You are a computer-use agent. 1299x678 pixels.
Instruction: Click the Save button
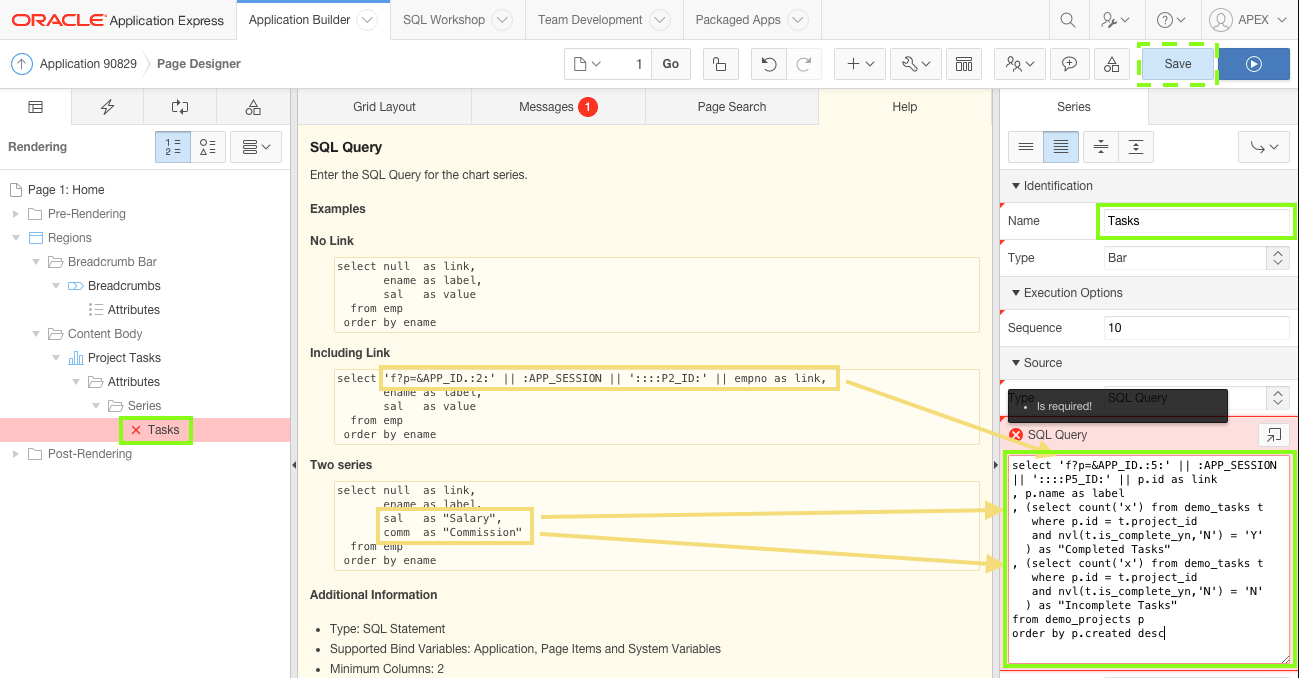pyautogui.click(x=1177, y=63)
